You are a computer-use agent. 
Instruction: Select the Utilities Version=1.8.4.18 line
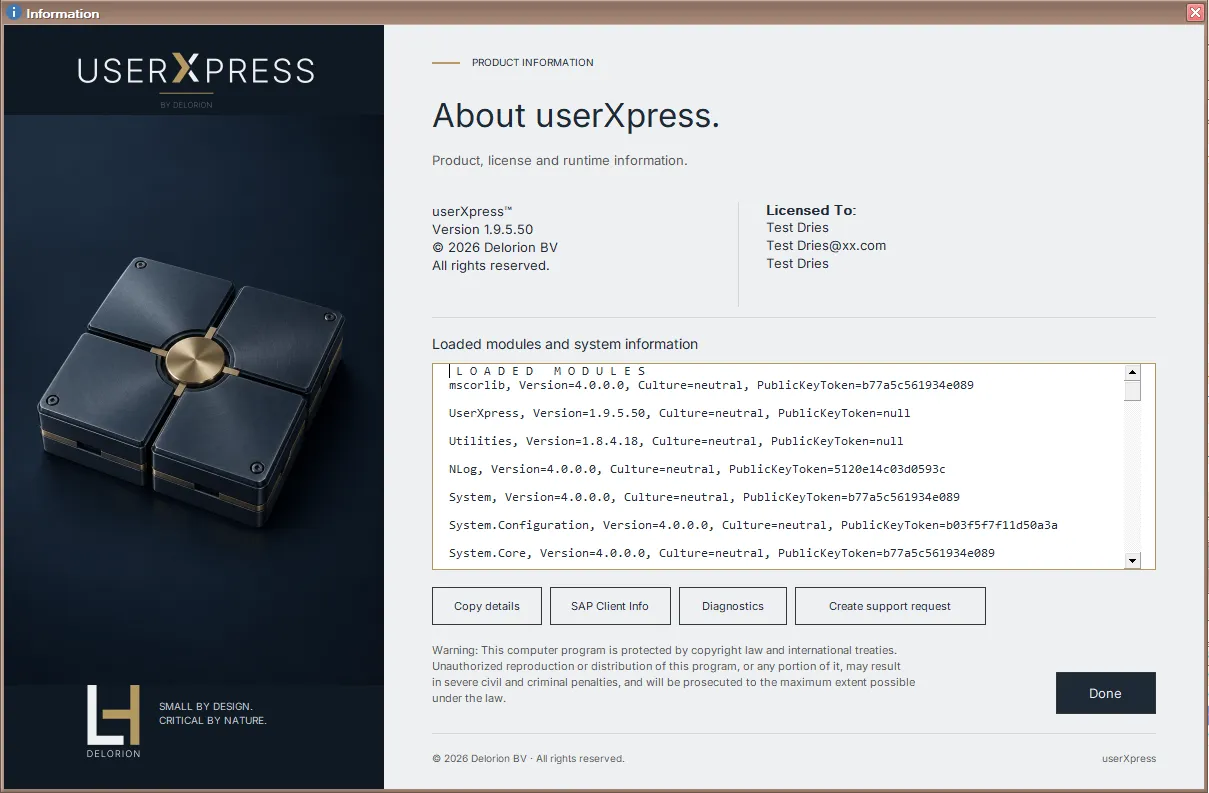[676, 441]
